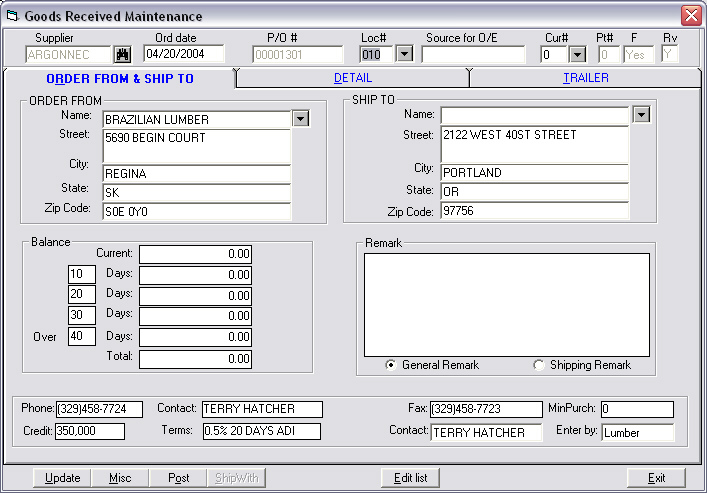The height and width of the screenshot is (493, 707).
Task: Click the P/O # field
Action: [298, 55]
